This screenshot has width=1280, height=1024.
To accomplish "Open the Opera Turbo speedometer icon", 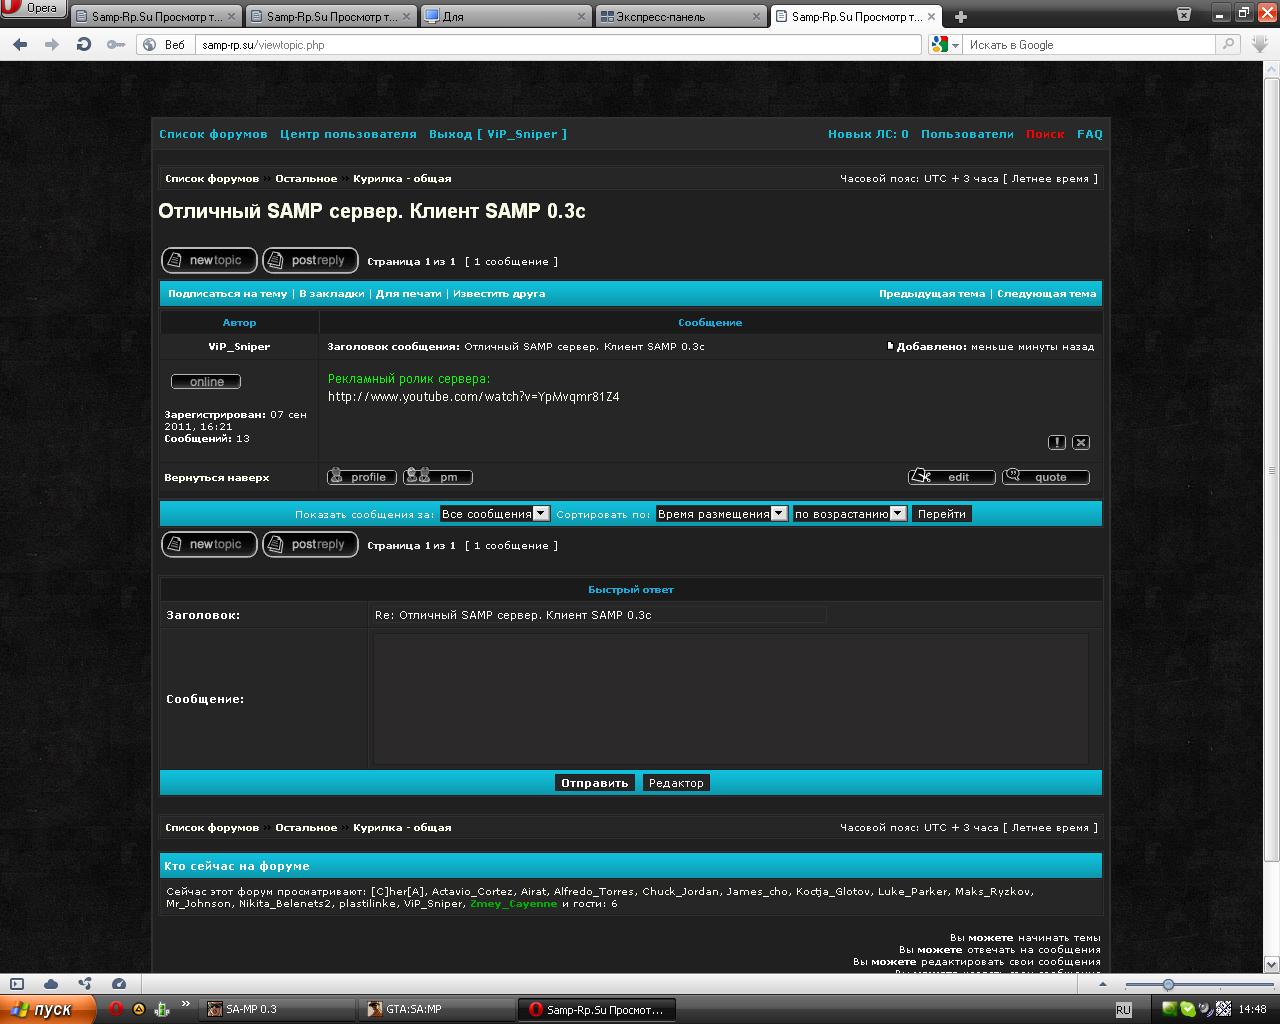I will [x=119, y=984].
